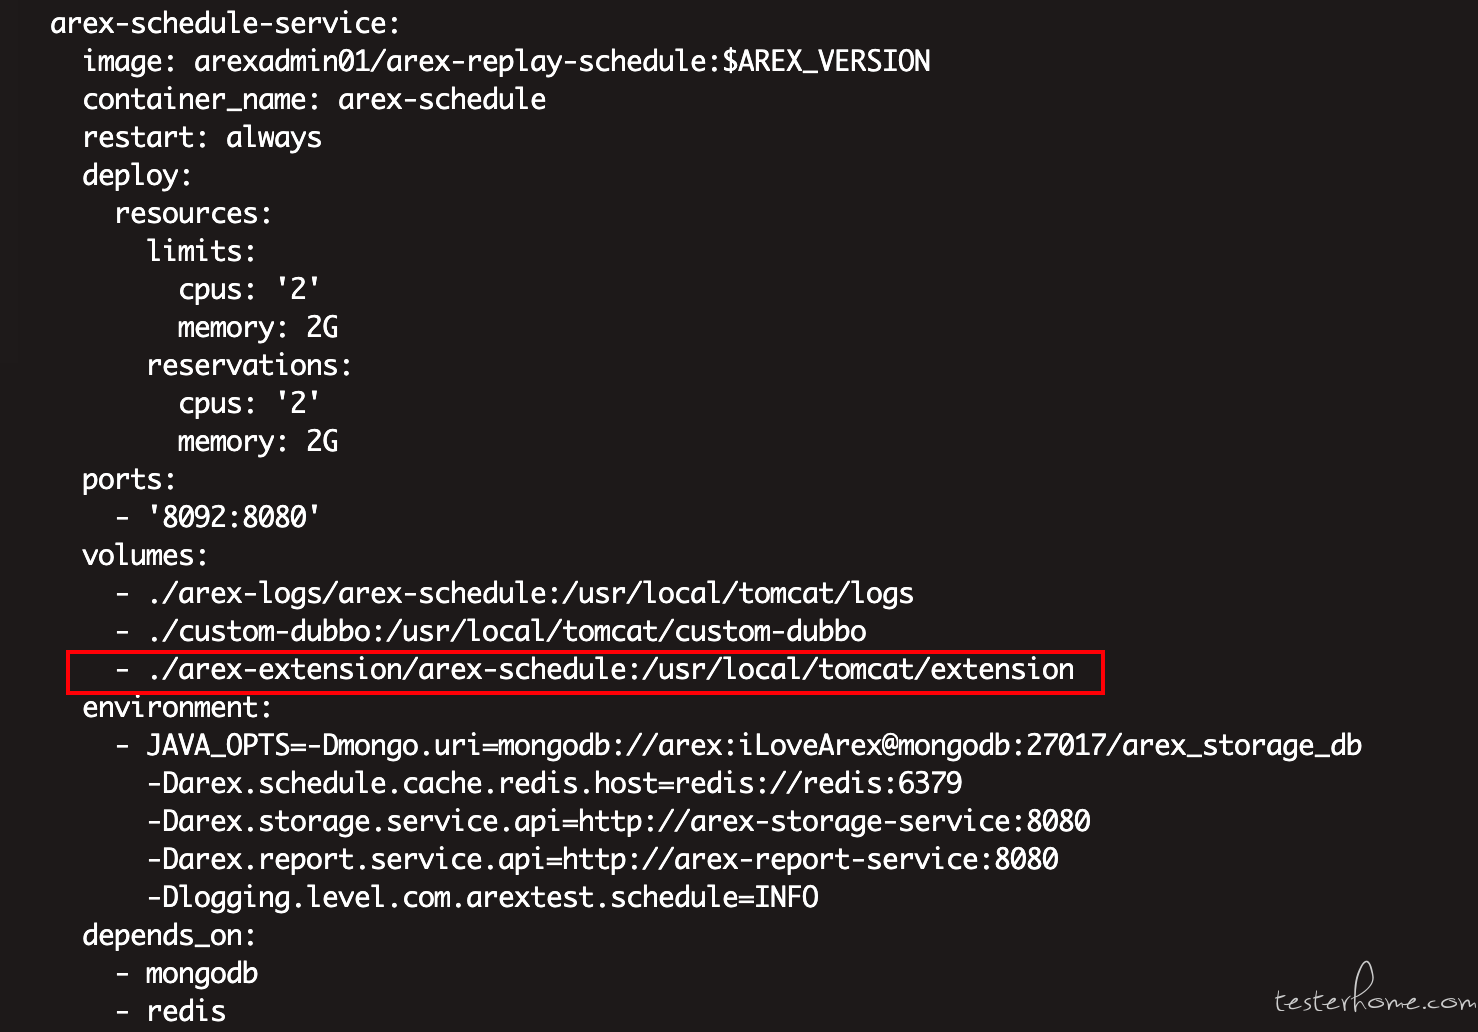Select the container_name arex-schedule line
The width and height of the screenshot is (1478, 1032).
(x=314, y=99)
